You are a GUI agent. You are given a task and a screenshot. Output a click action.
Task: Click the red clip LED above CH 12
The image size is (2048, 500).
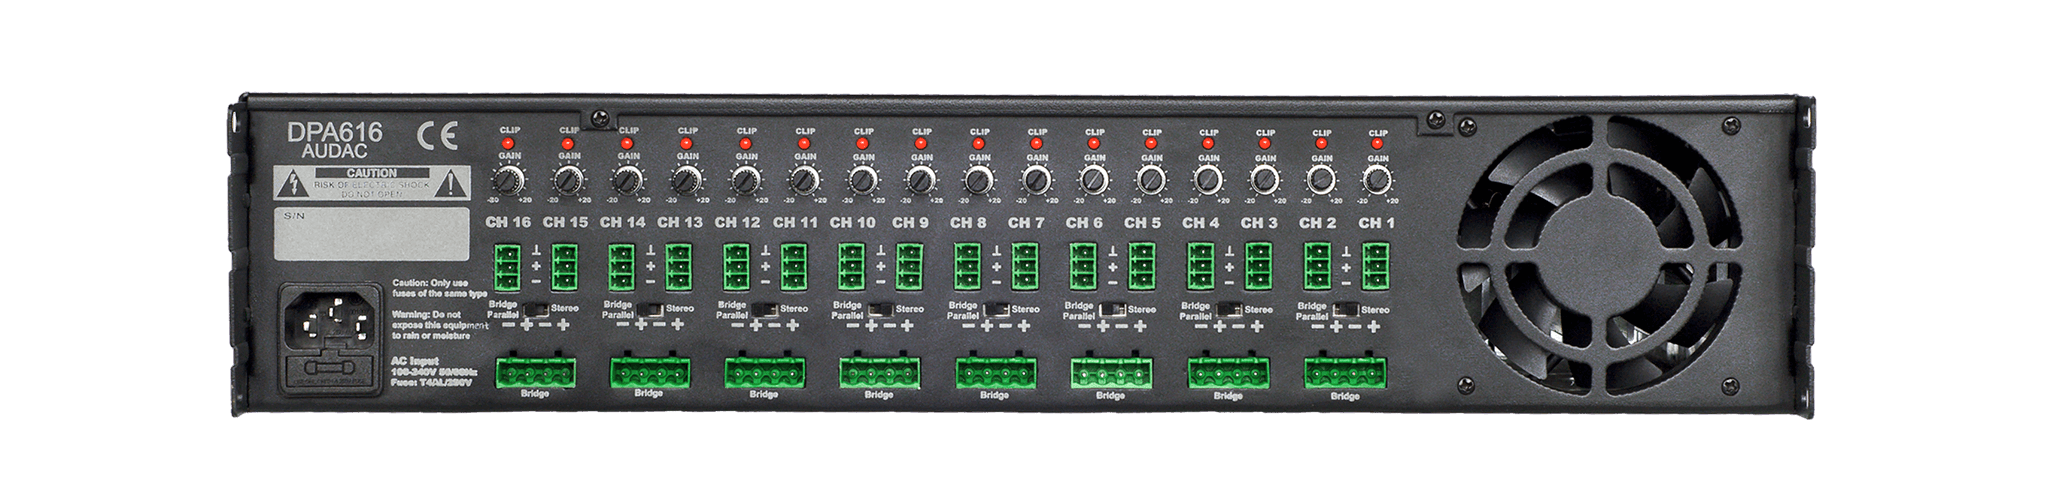(x=743, y=144)
